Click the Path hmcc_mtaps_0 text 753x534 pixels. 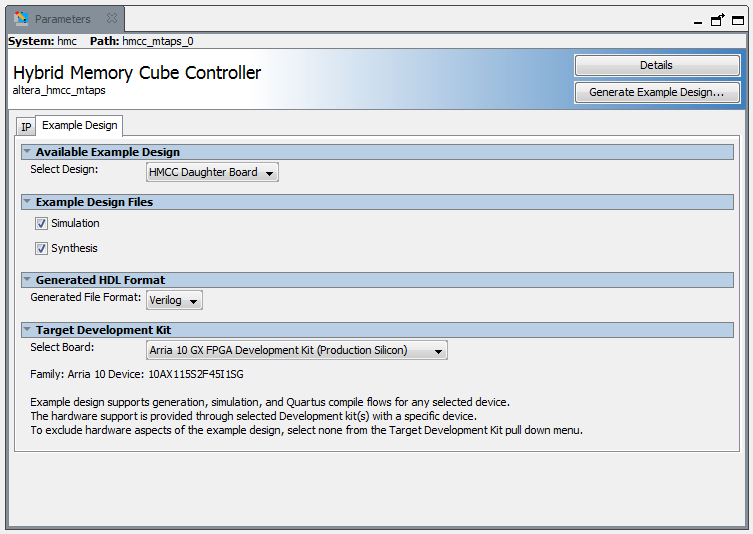click(142, 41)
